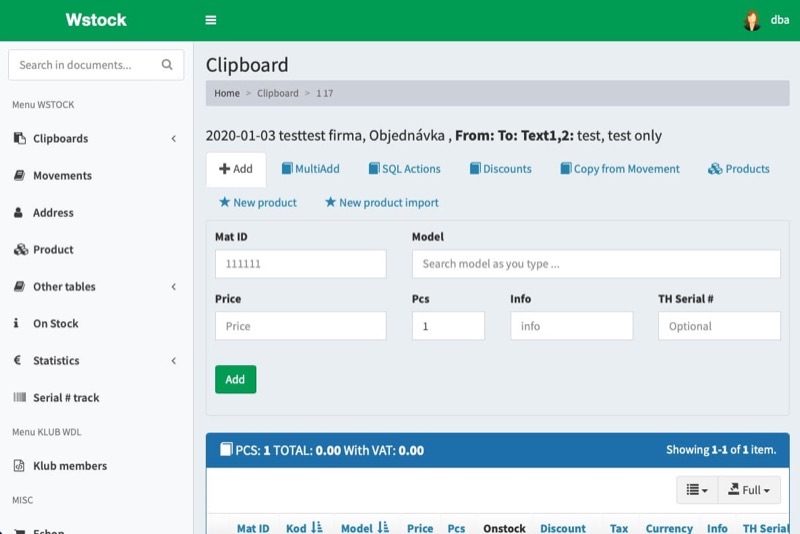Switch to the SQL Actions tab
The height and width of the screenshot is (534, 800).
point(405,169)
